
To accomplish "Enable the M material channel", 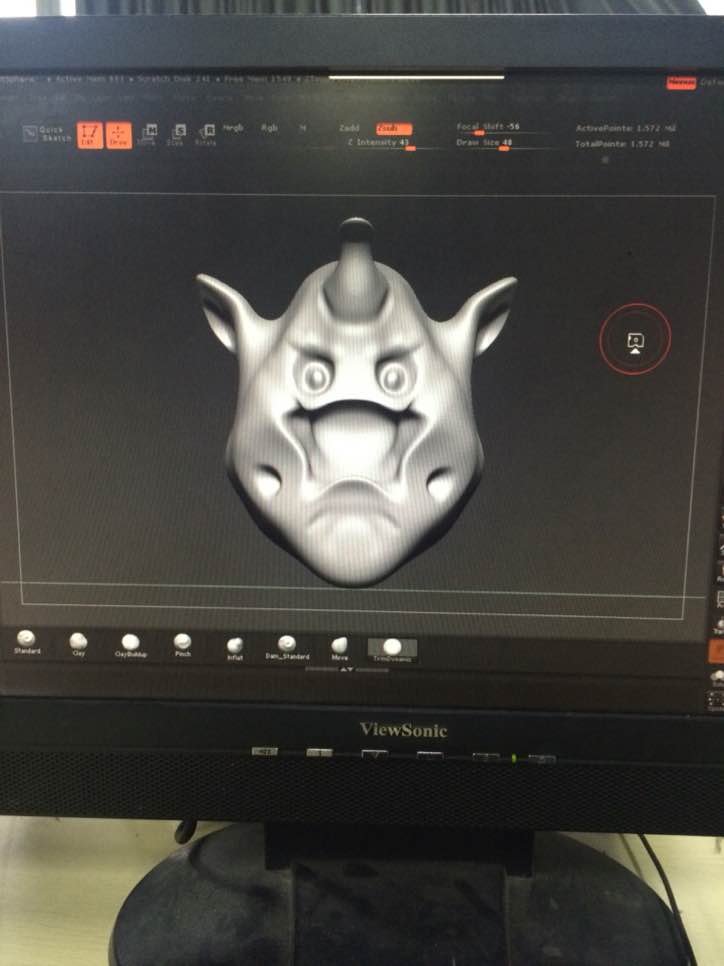I will click(303, 128).
